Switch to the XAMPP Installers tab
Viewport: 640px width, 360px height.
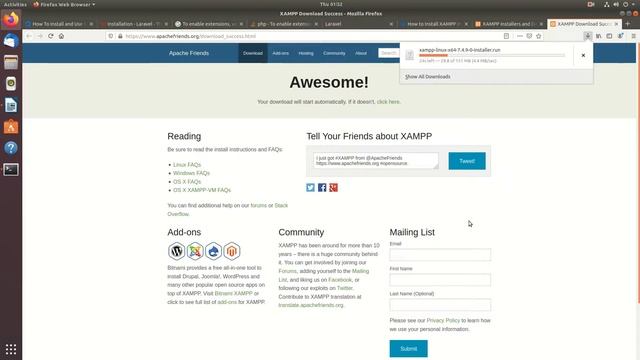(x=509, y=24)
